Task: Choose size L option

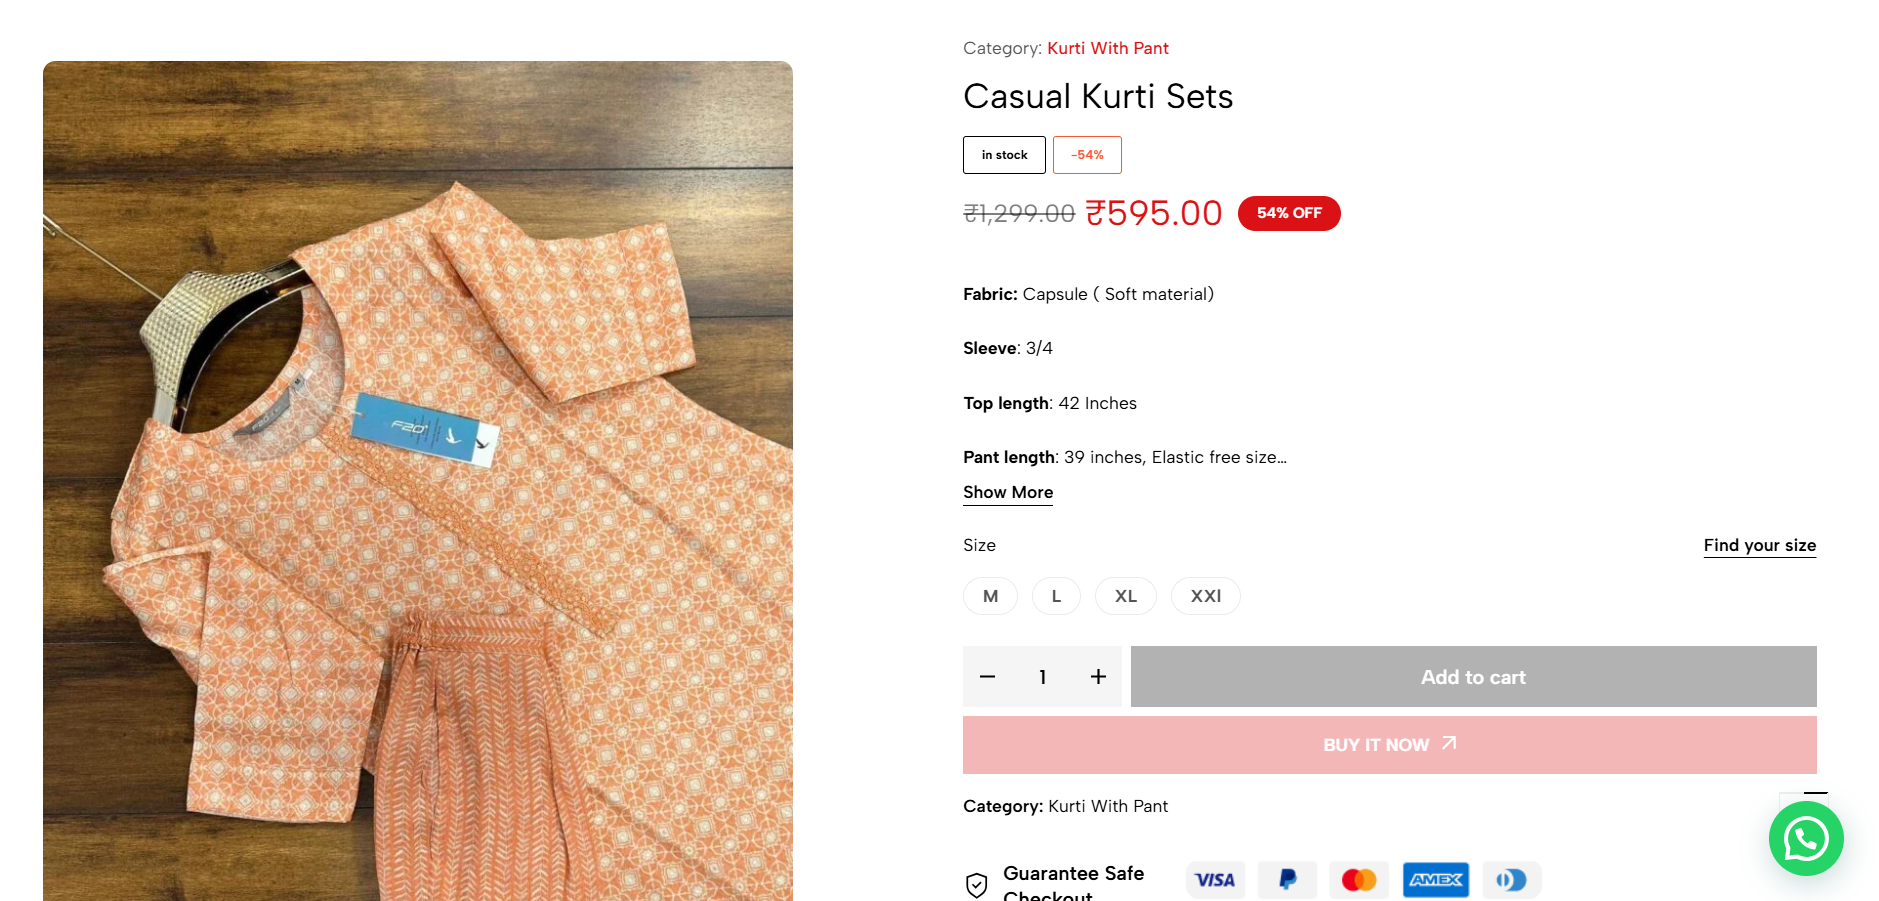Action: pos(1056,596)
